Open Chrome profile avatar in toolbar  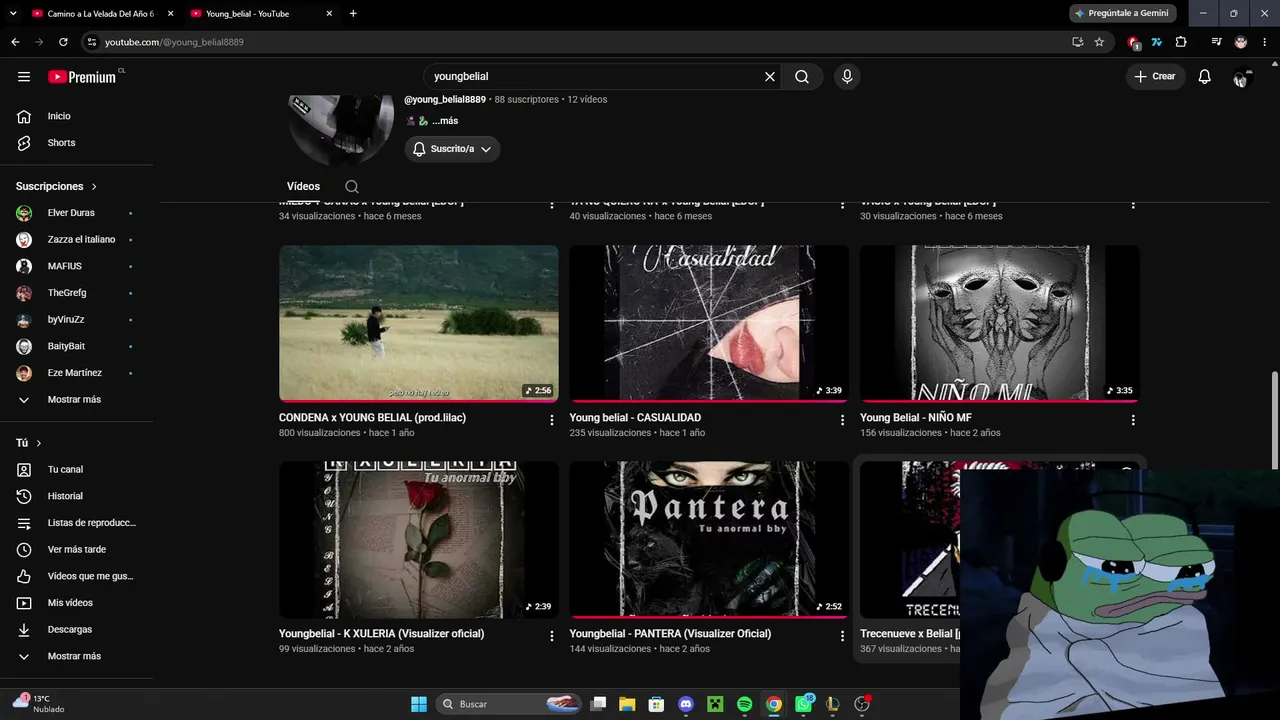[1241, 42]
